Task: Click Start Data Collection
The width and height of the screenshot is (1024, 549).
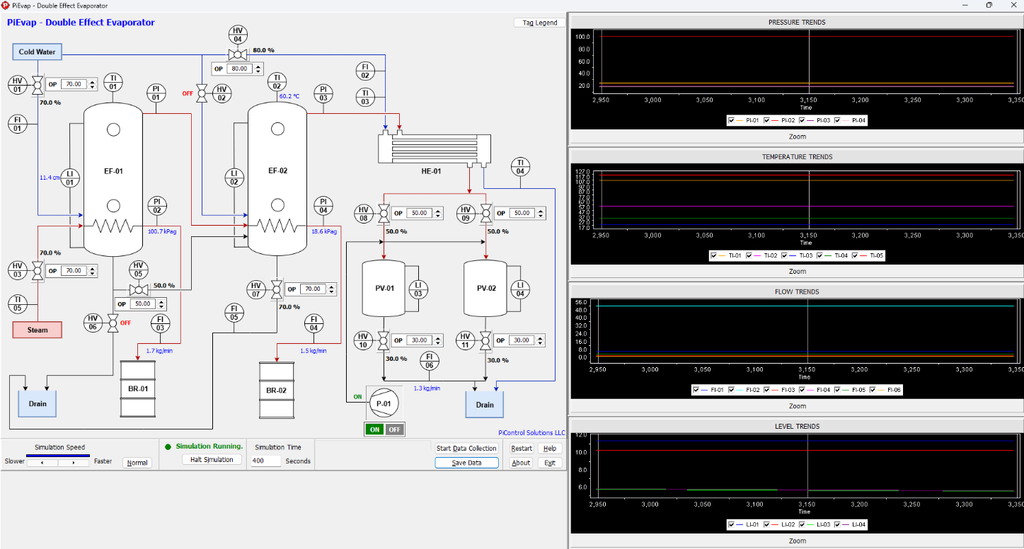Action: tap(466, 448)
